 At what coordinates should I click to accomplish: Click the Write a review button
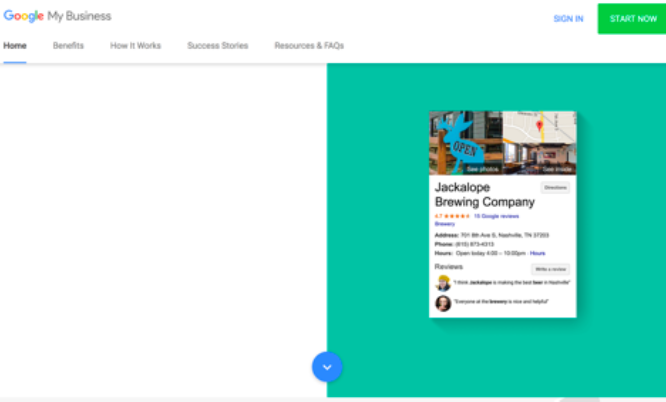point(551,269)
